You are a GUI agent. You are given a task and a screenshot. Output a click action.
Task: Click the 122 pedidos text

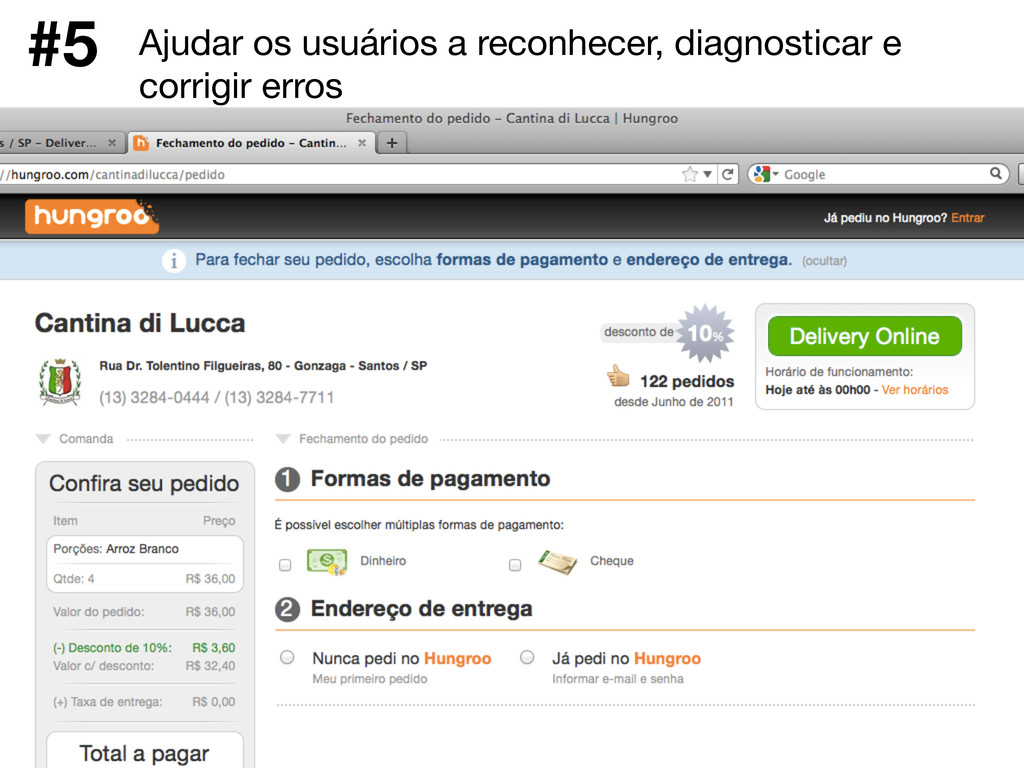point(687,381)
